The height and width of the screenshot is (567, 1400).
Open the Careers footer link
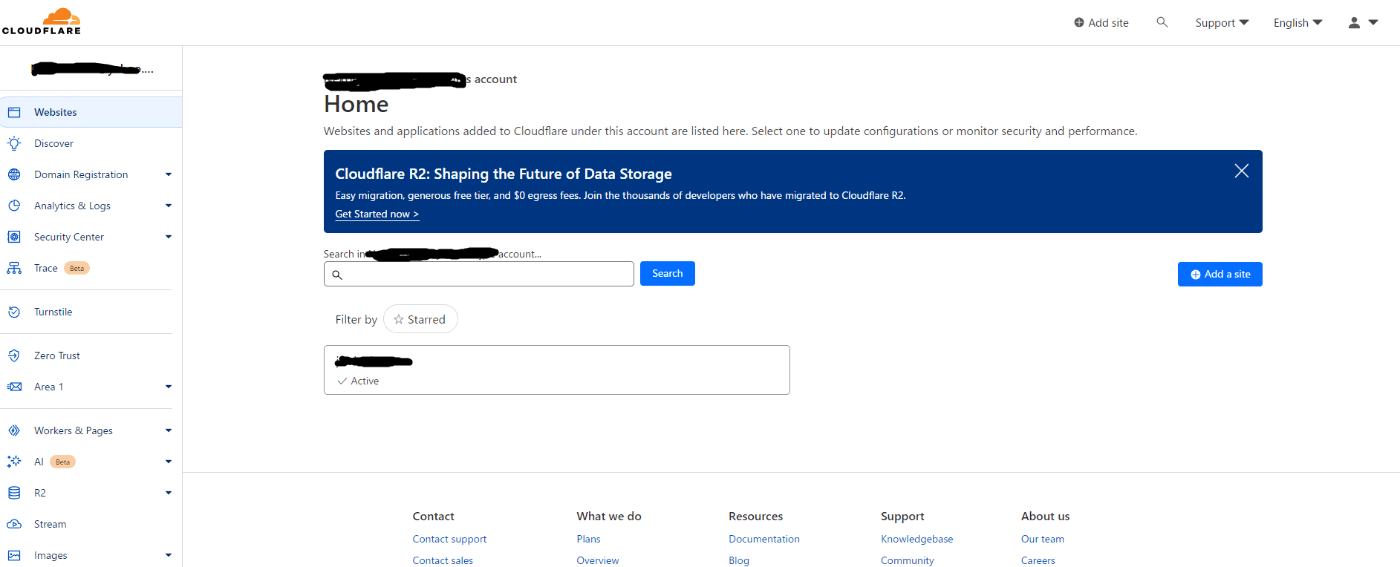pyautogui.click(x=1038, y=560)
